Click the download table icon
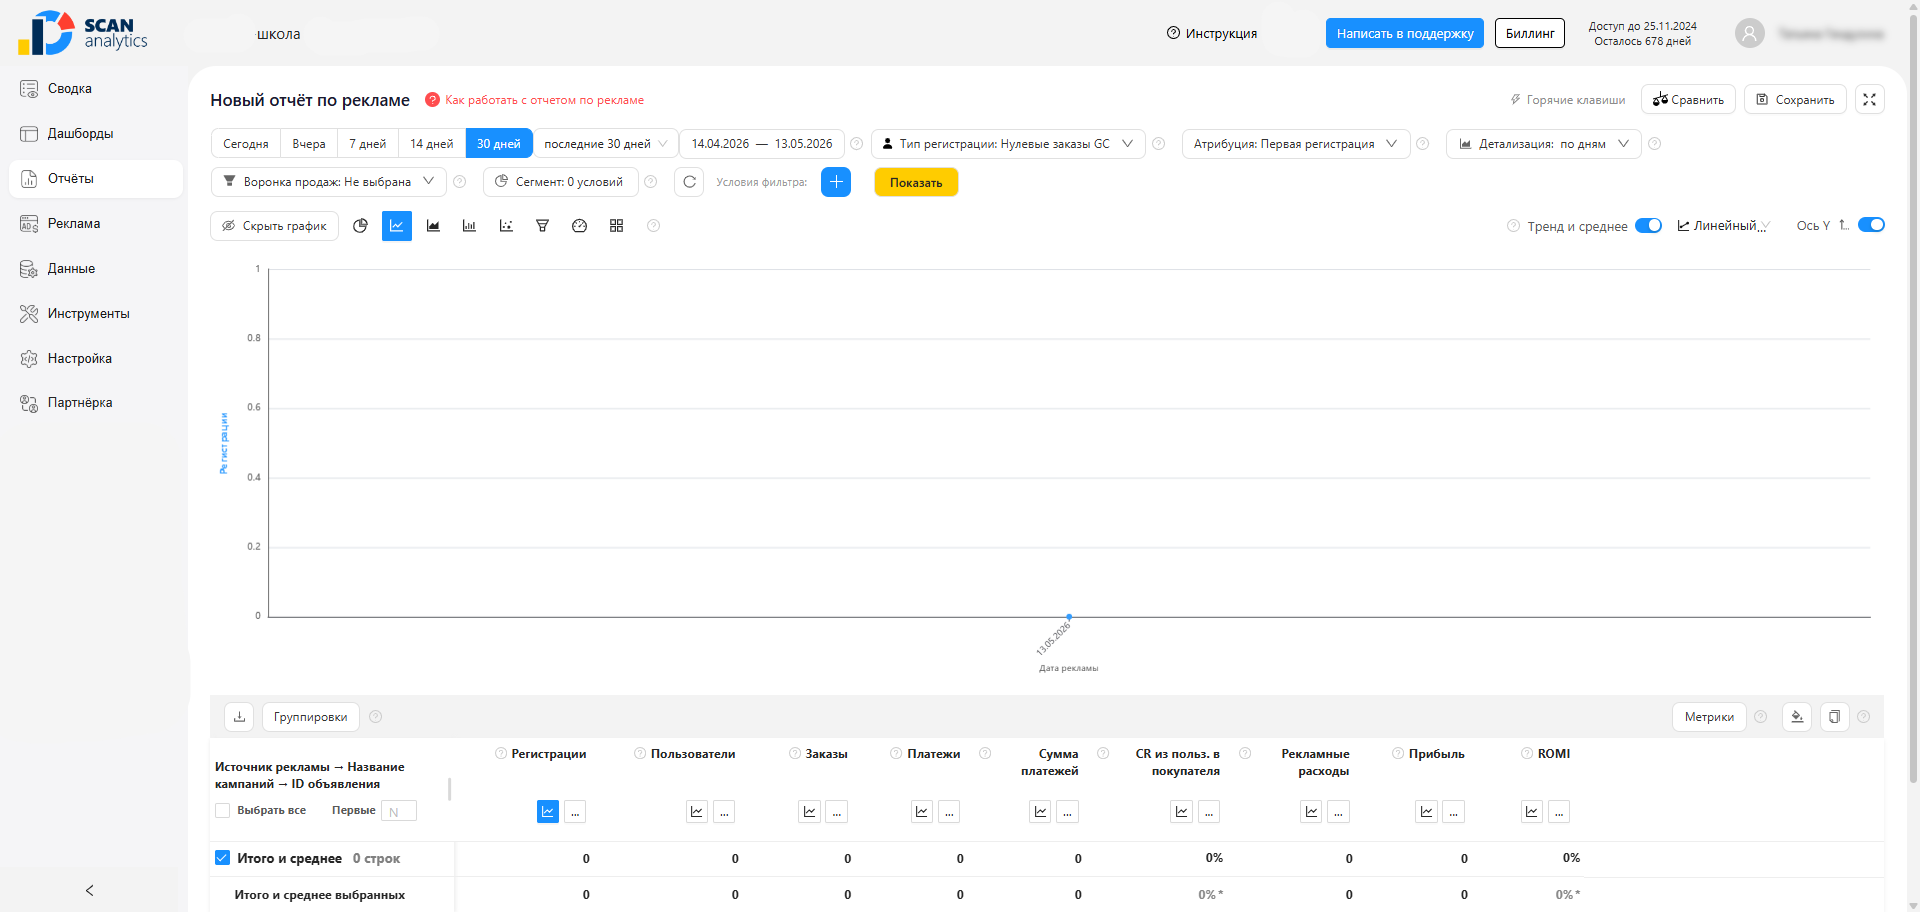The width and height of the screenshot is (1920, 912). (x=239, y=717)
